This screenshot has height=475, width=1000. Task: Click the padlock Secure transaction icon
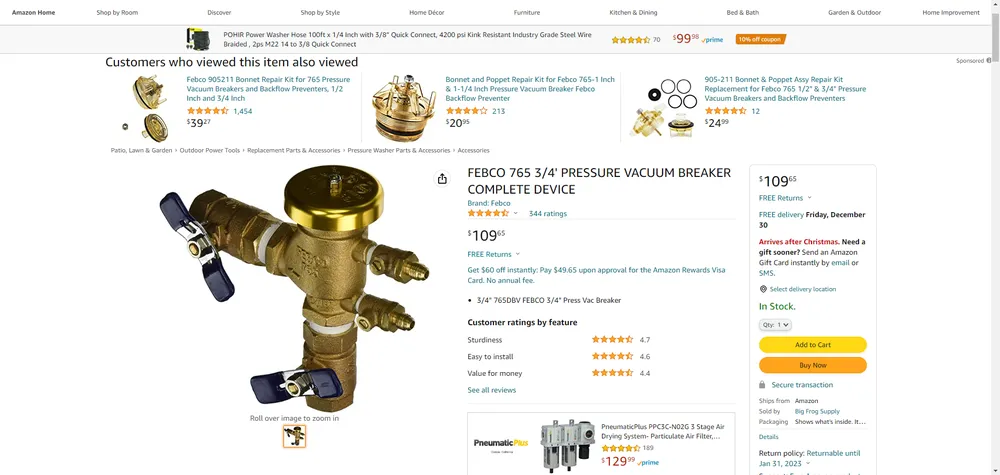click(762, 385)
